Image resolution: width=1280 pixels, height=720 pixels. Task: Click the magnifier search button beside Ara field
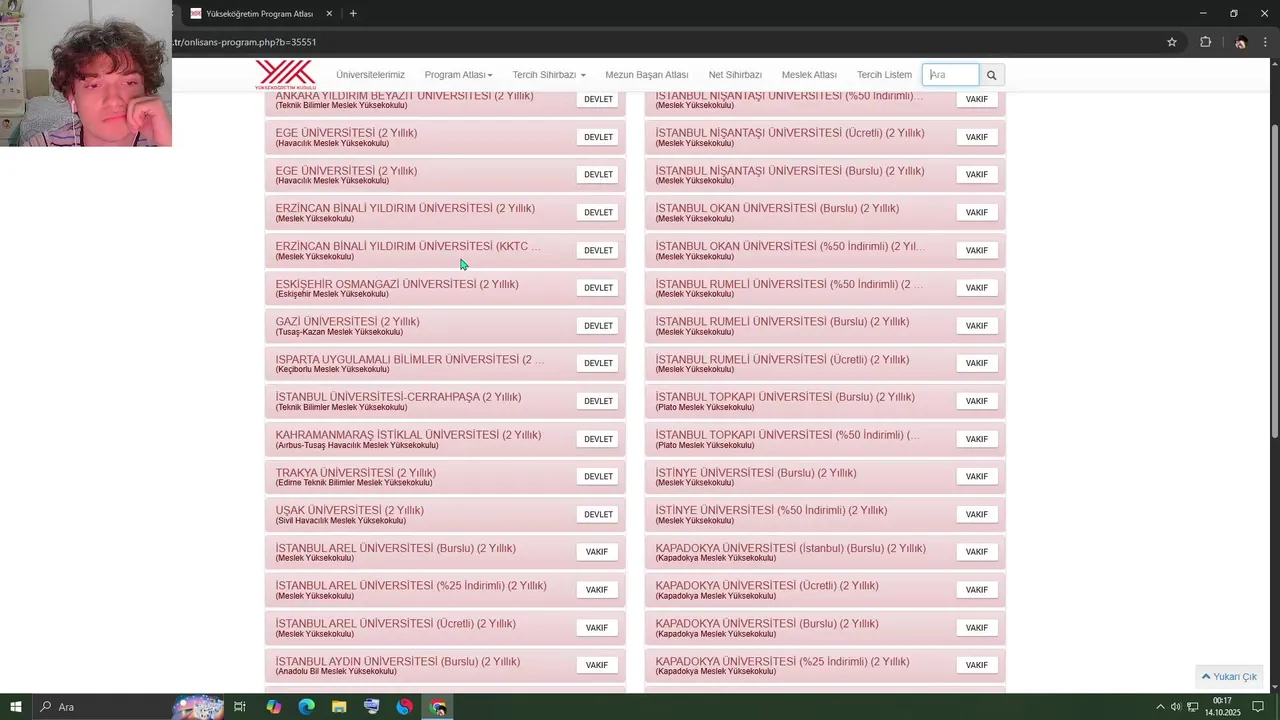coord(991,75)
